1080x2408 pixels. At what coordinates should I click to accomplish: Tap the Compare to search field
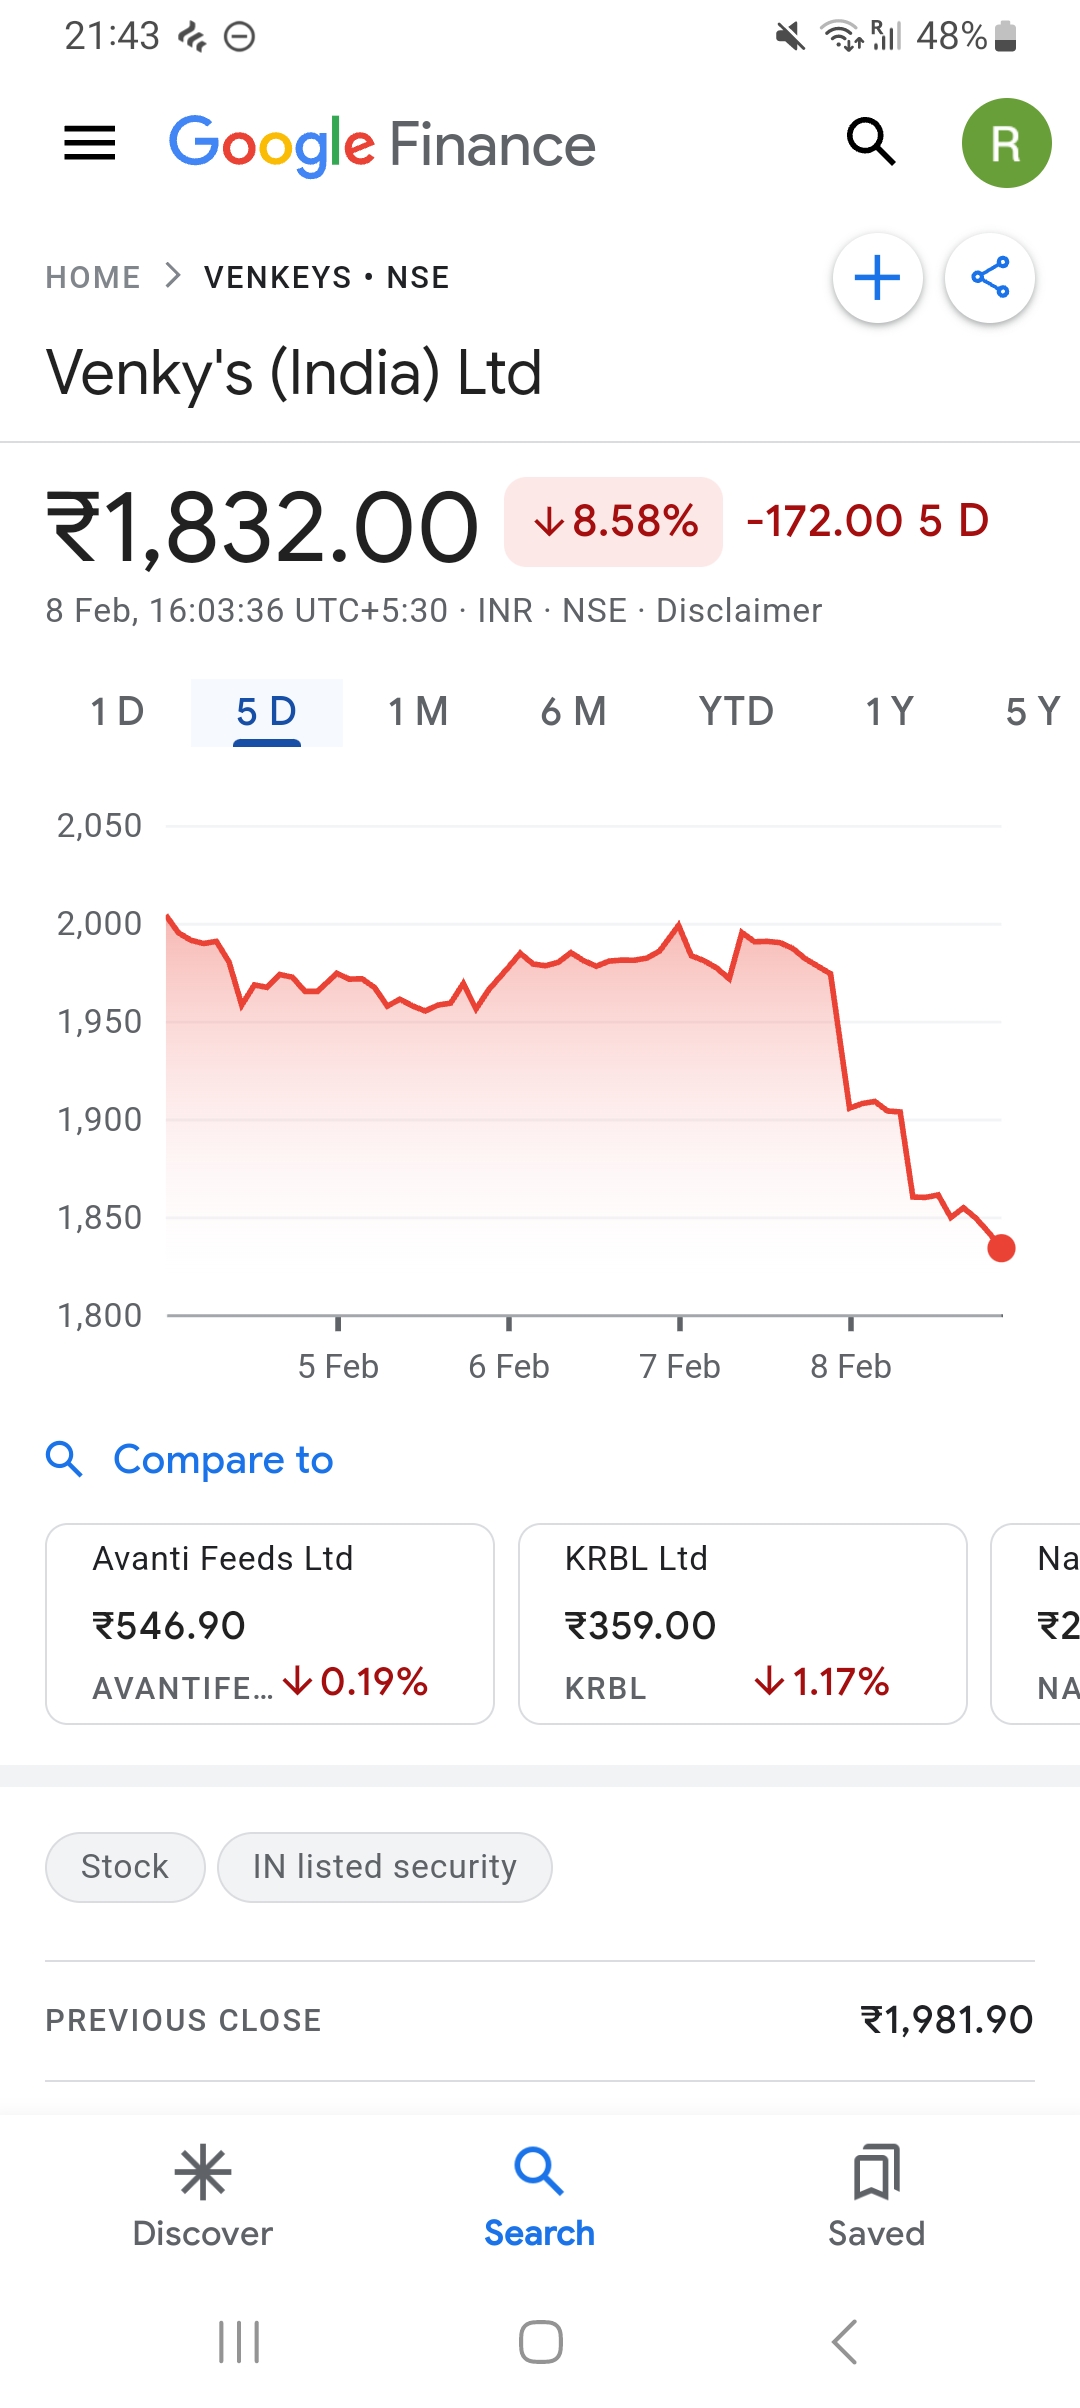coord(222,1460)
